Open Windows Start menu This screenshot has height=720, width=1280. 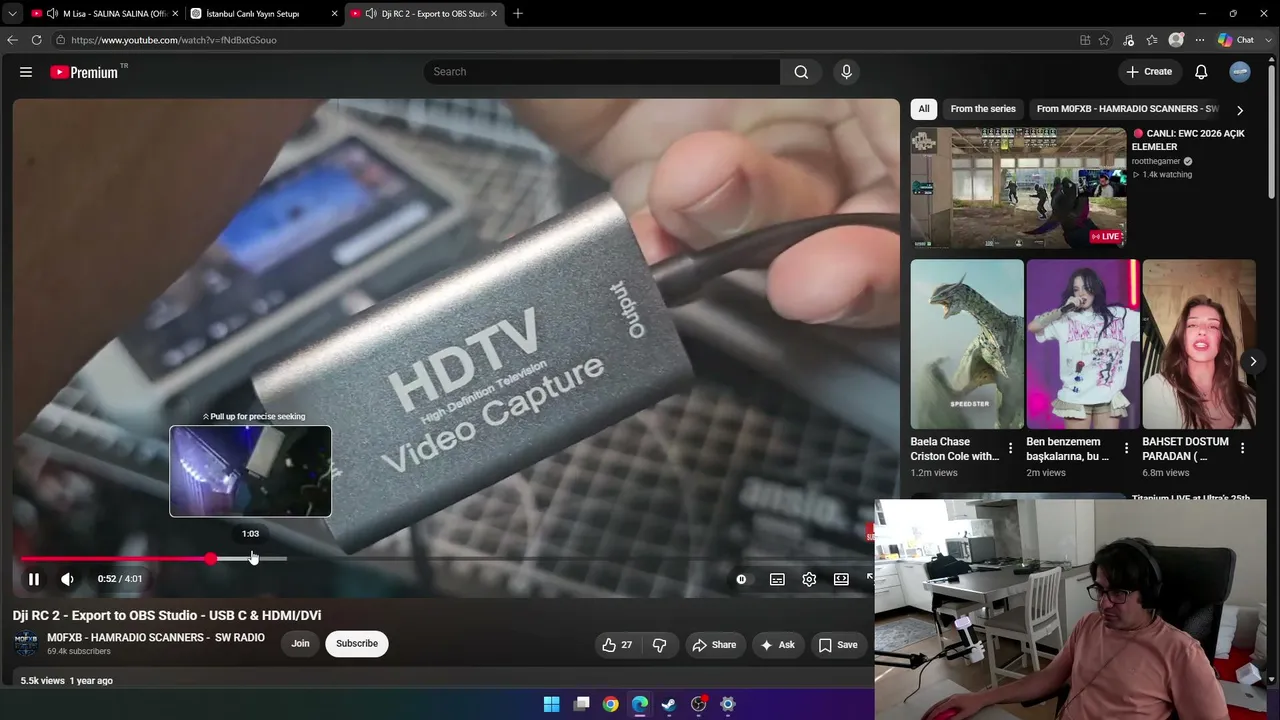(552, 704)
